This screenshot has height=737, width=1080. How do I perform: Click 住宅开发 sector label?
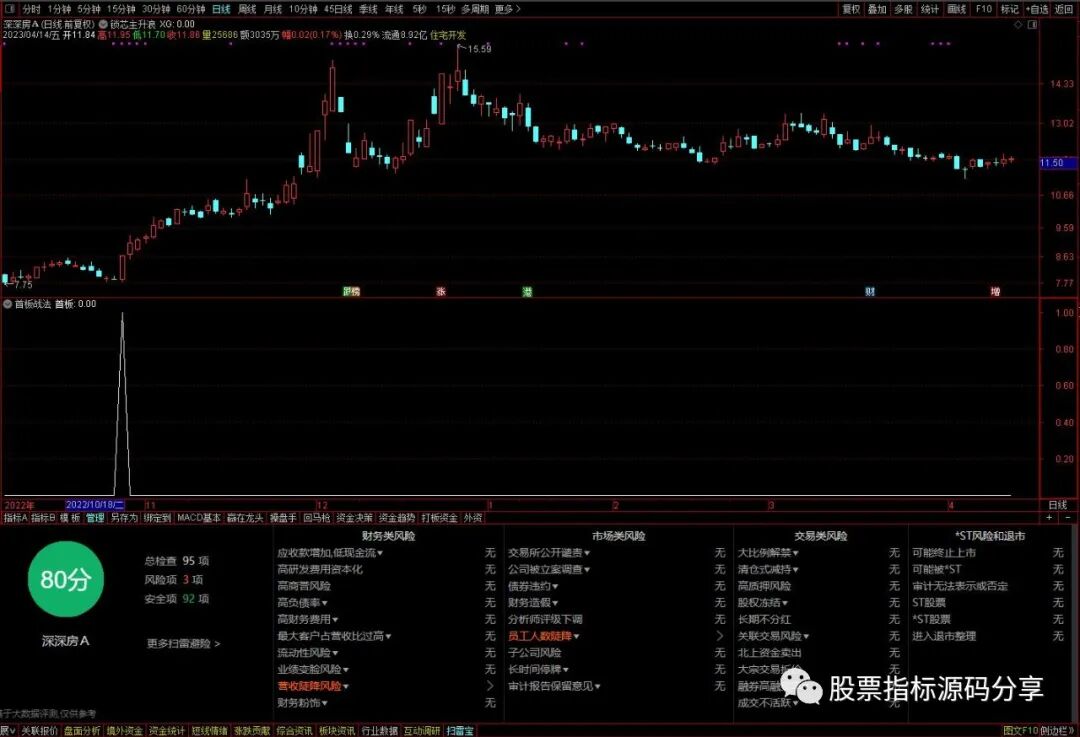tap(448, 34)
